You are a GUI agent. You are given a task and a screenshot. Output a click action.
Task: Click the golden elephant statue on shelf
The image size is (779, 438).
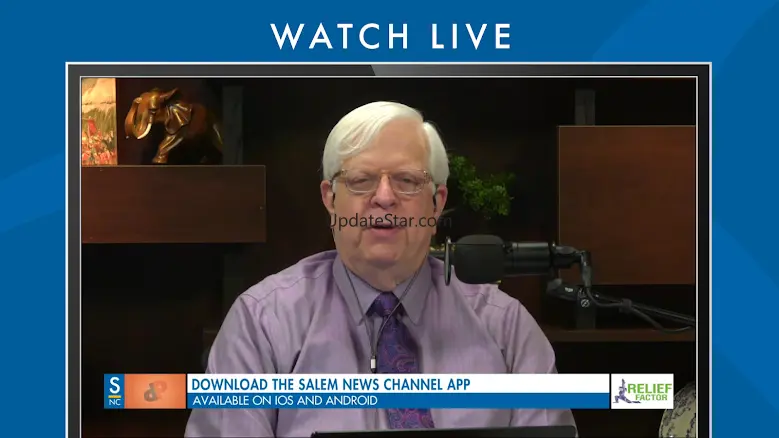pyautogui.click(x=171, y=121)
